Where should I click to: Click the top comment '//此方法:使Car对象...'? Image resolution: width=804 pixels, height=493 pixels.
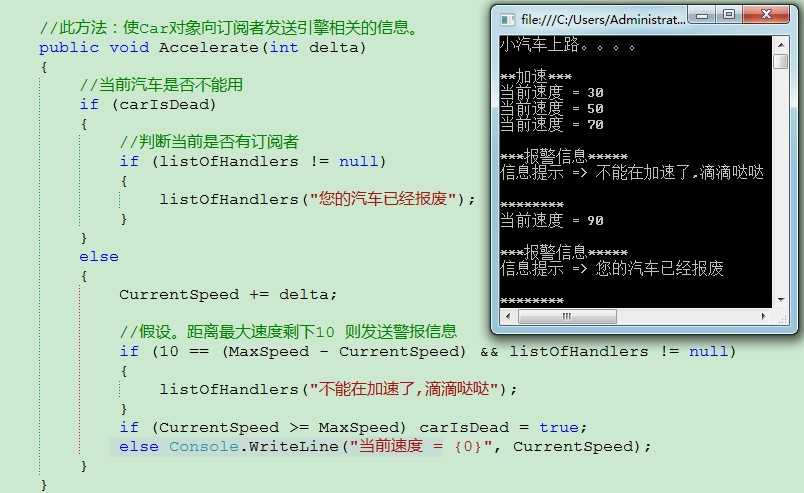231,27
